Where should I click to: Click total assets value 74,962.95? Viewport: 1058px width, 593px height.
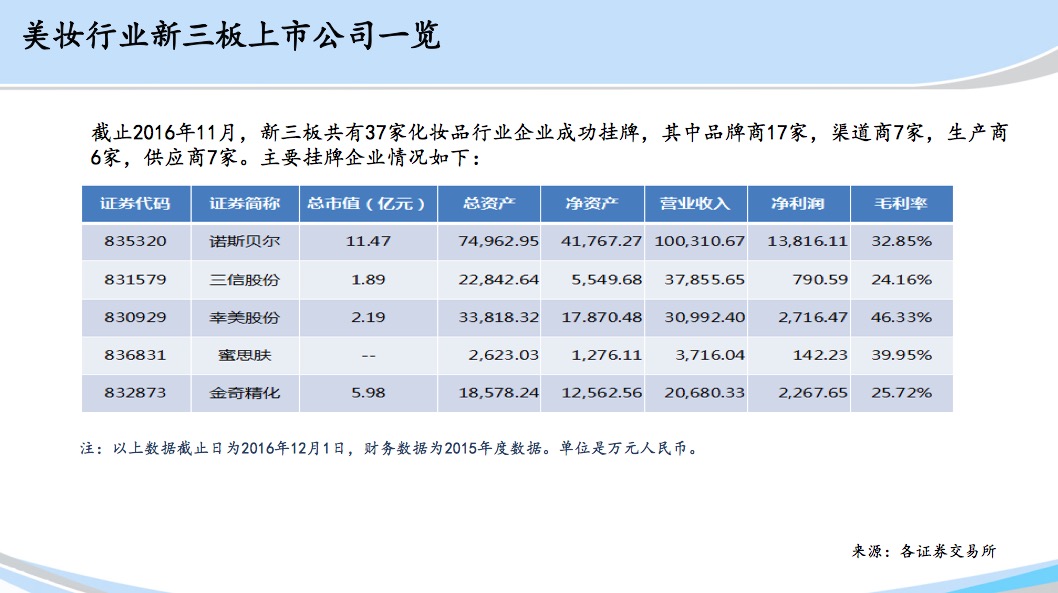(499, 241)
